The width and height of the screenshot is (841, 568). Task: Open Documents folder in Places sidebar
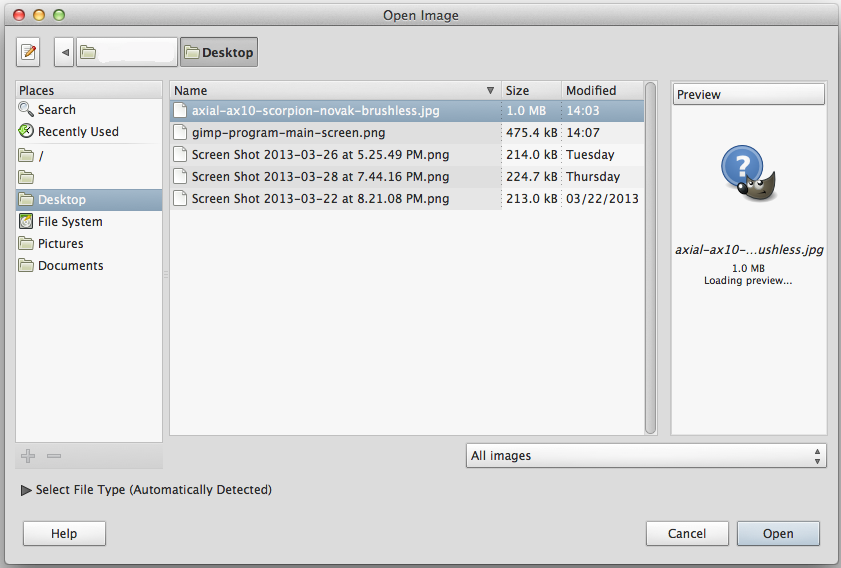tap(70, 266)
